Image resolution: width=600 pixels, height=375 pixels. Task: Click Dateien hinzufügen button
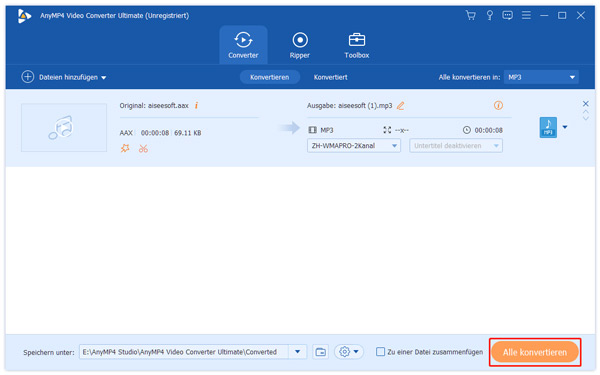click(x=64, y=77)
